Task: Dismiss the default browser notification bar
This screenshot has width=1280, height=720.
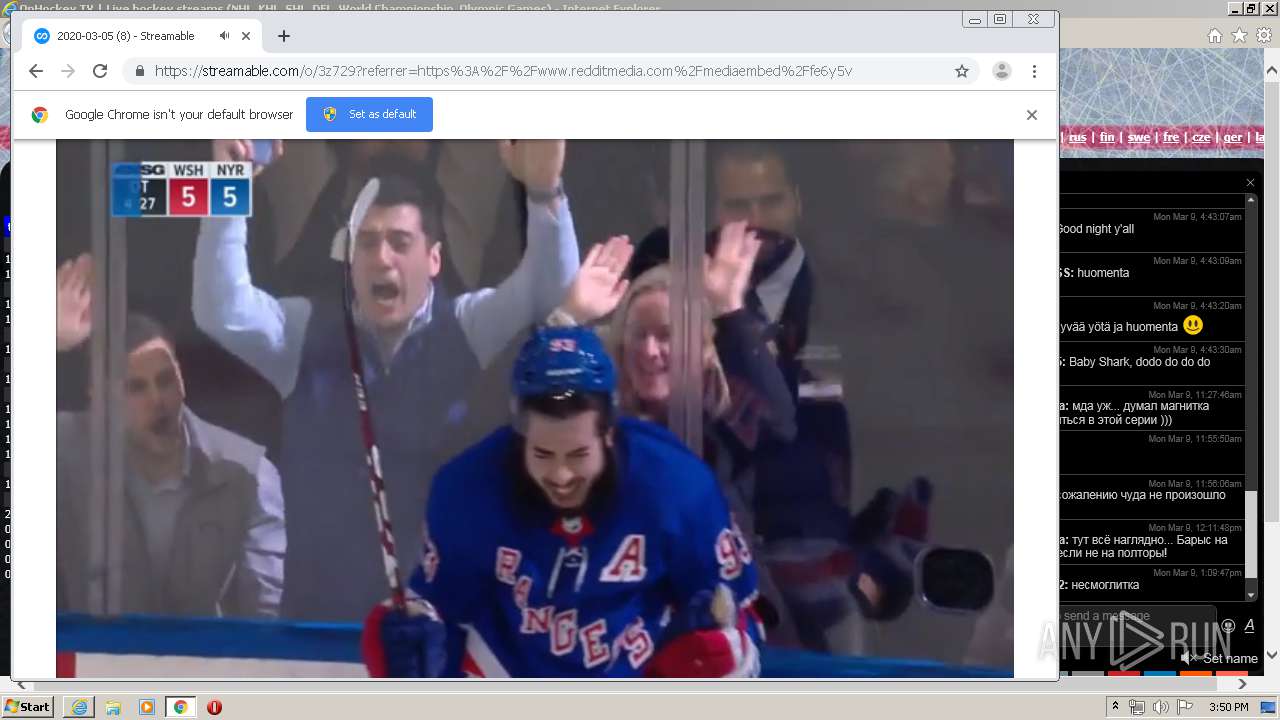Action: pyautogui.click(x=1032, y=115)
